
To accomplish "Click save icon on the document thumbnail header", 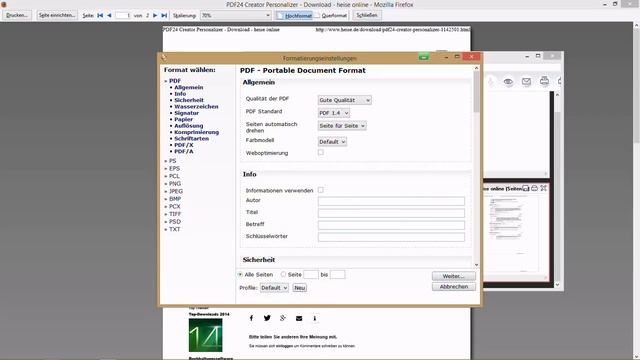I will (x=526, y=188).
